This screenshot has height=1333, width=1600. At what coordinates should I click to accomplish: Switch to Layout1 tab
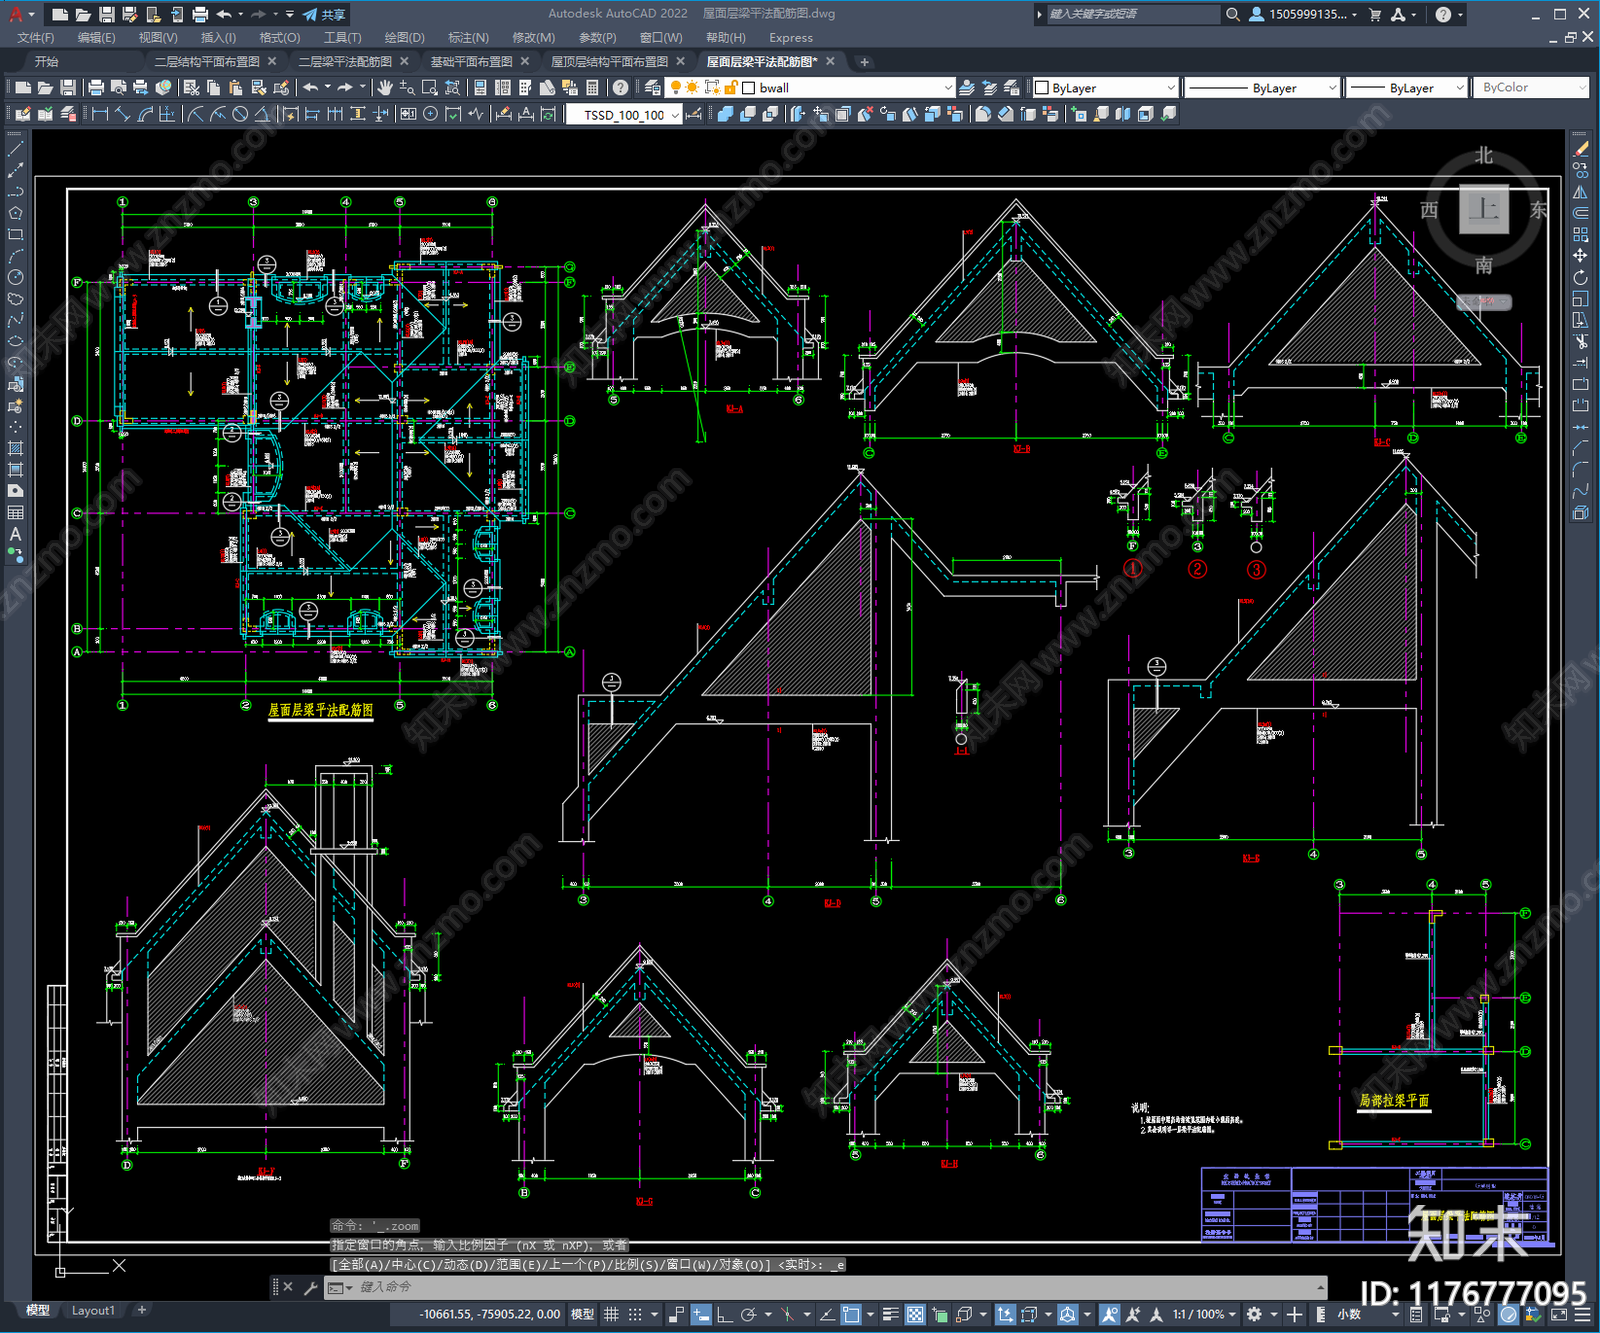pyautogui.click(x=93, y=1310)
